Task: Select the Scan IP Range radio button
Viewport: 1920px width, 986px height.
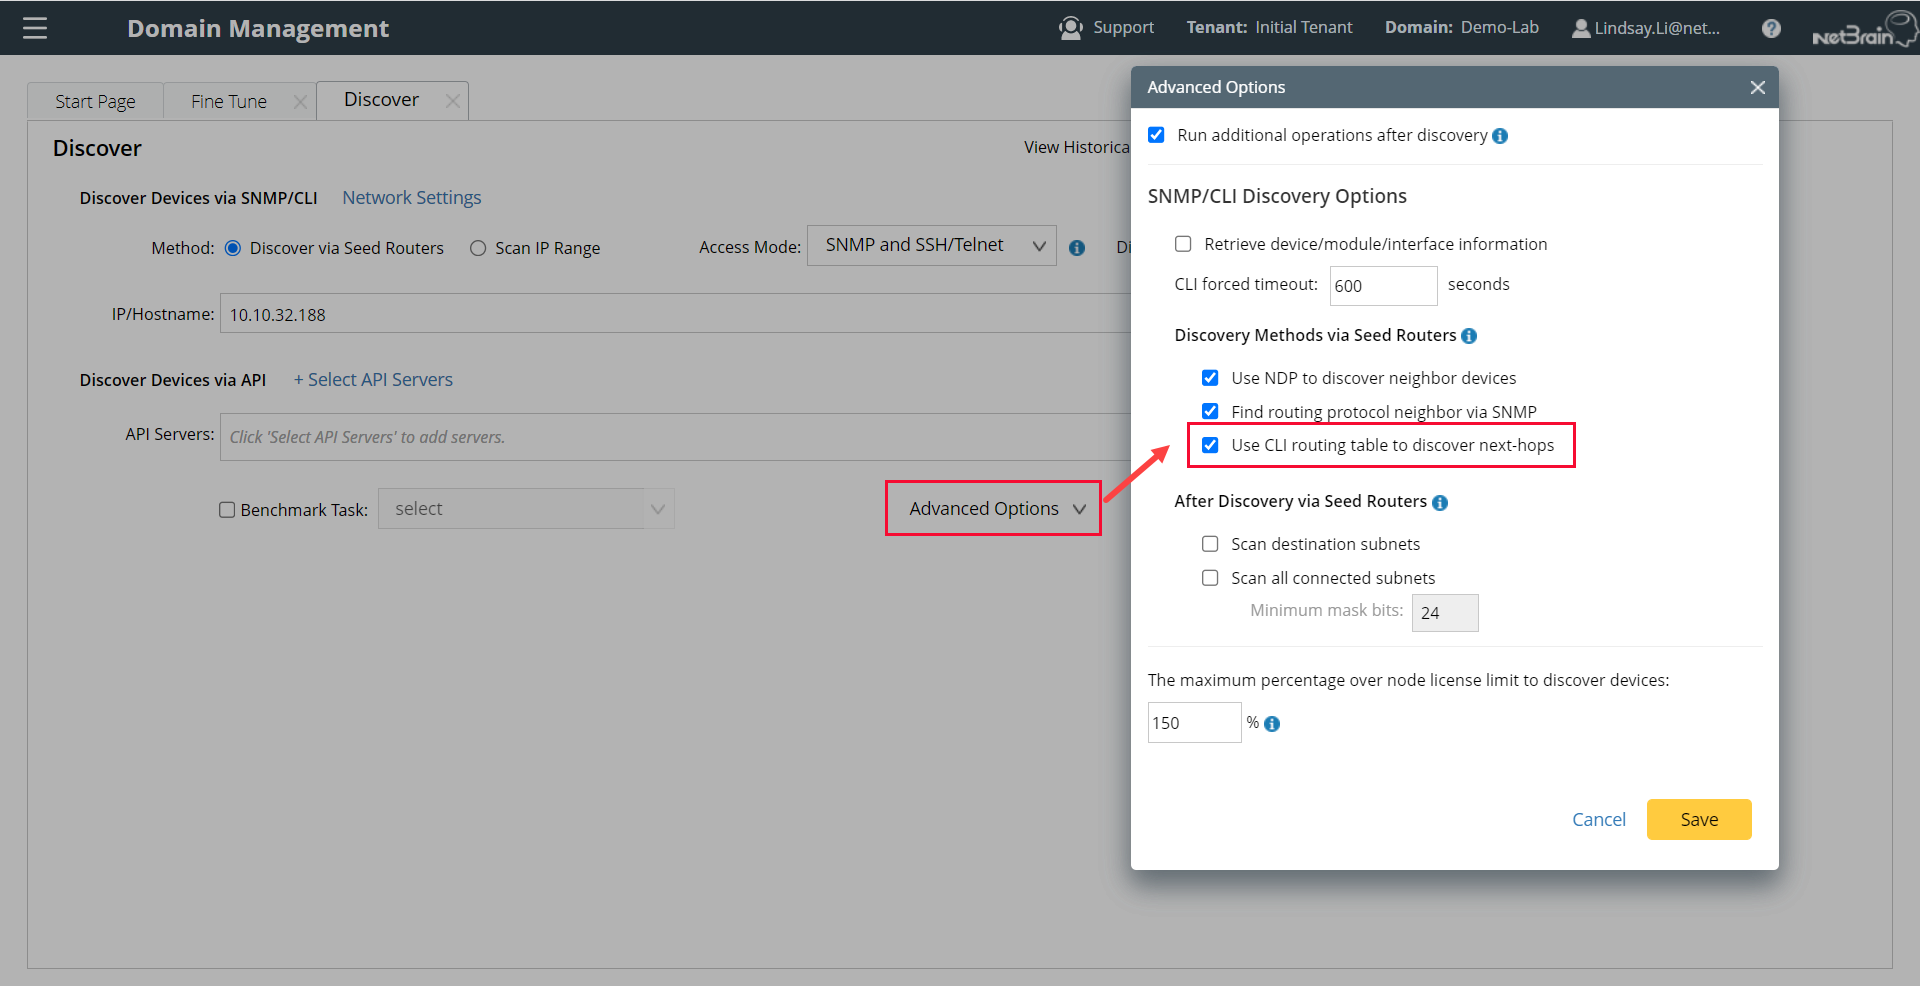Action: pyautogui.click(x=478, y=248)
